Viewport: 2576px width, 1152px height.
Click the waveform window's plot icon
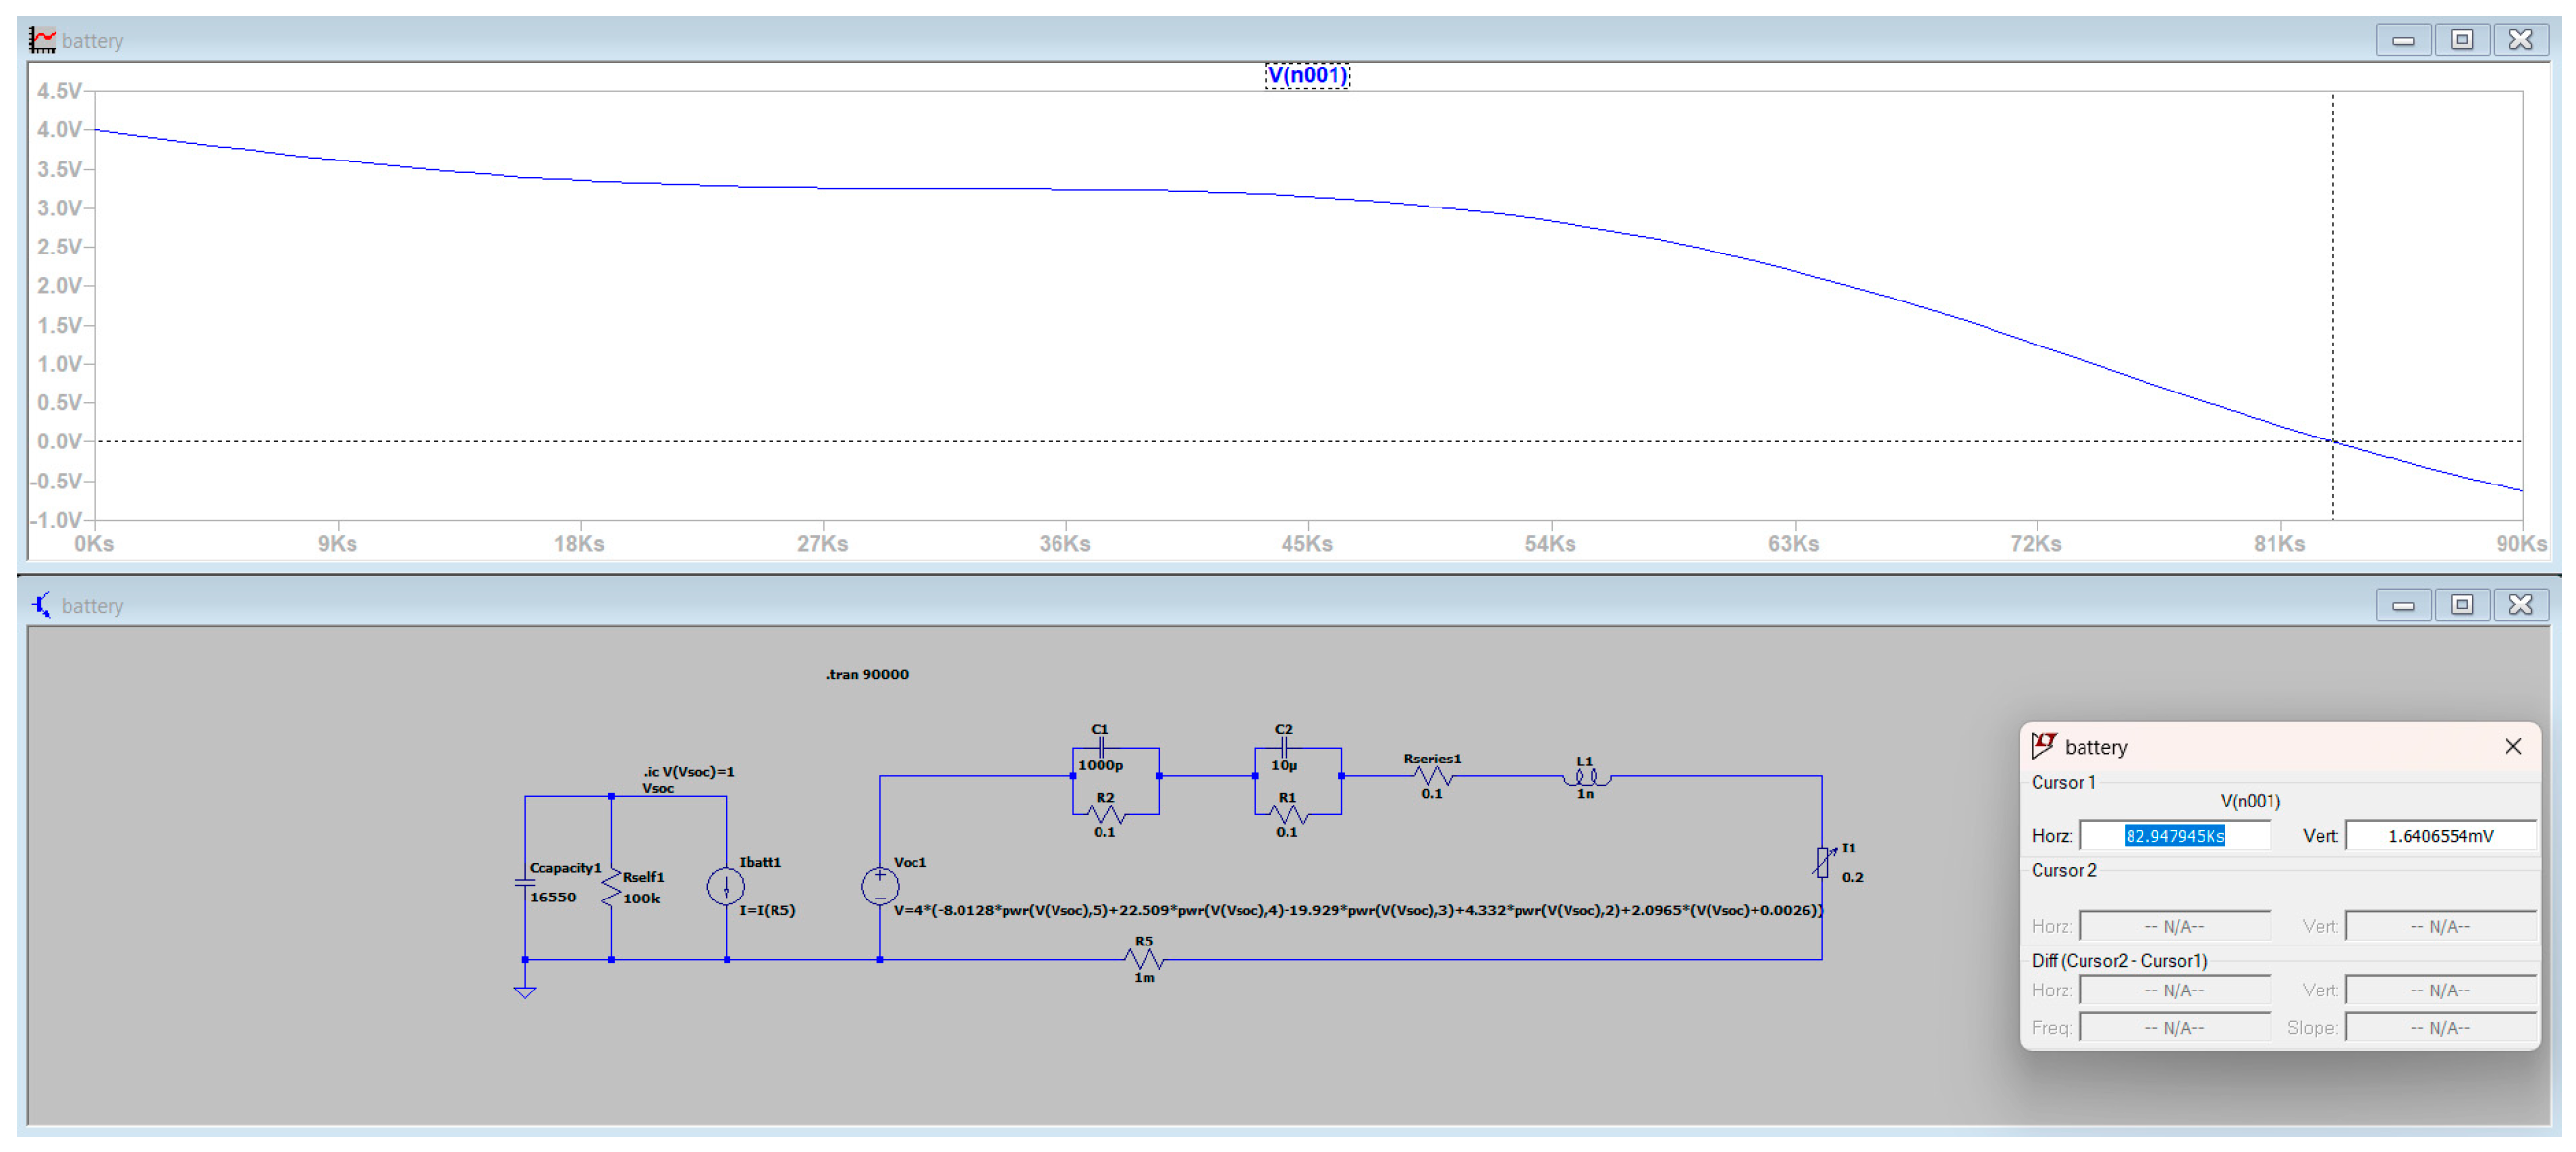[x=41, y=40]
